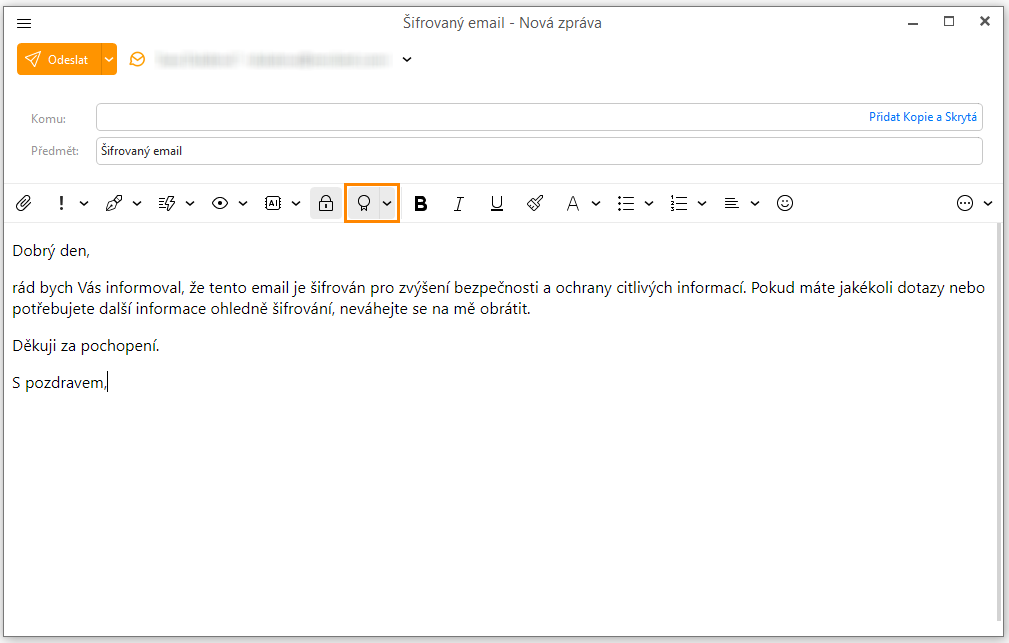Click the clear formatting brush icon

point(535,203)
